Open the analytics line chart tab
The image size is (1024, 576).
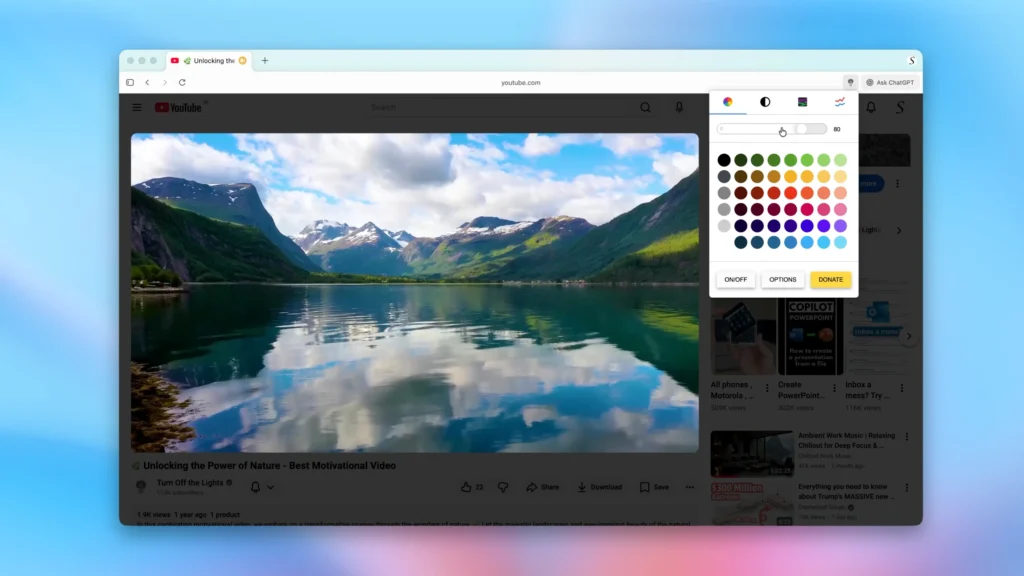tap(840, 102)
